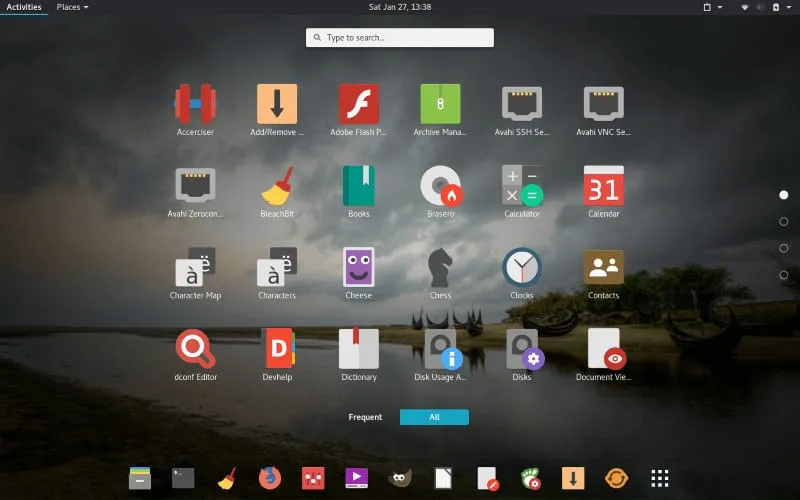The image size is (800, 500).
Task: Go to the fourth app page dot
Action: [784, 274]
